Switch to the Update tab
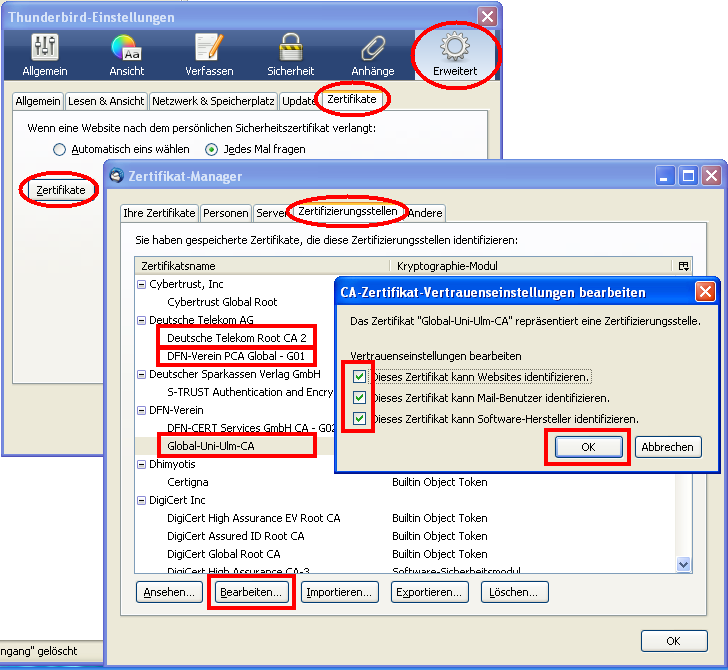Screen dimensions: 728x670 (x=298, y=101)
